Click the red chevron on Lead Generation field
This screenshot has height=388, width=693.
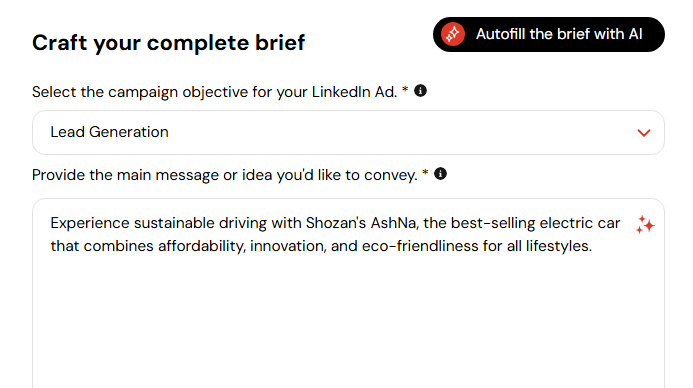[644, 133]
